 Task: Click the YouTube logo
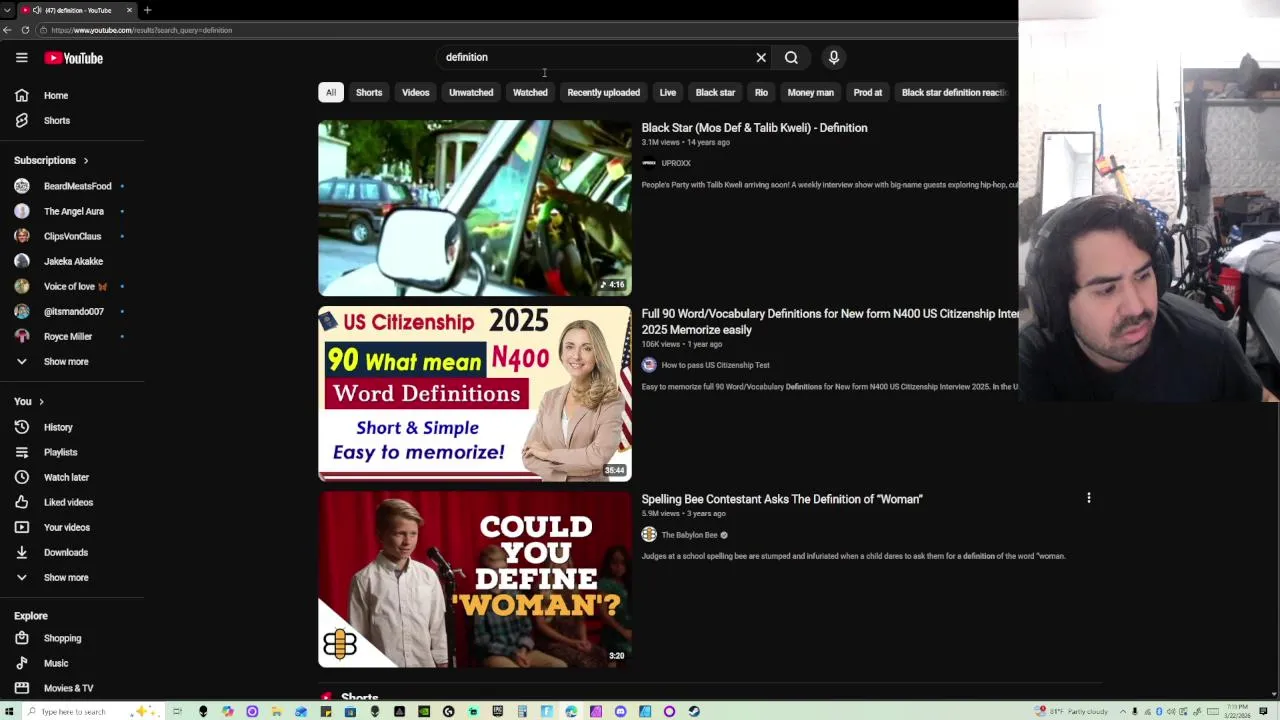(x=74, y=58)
